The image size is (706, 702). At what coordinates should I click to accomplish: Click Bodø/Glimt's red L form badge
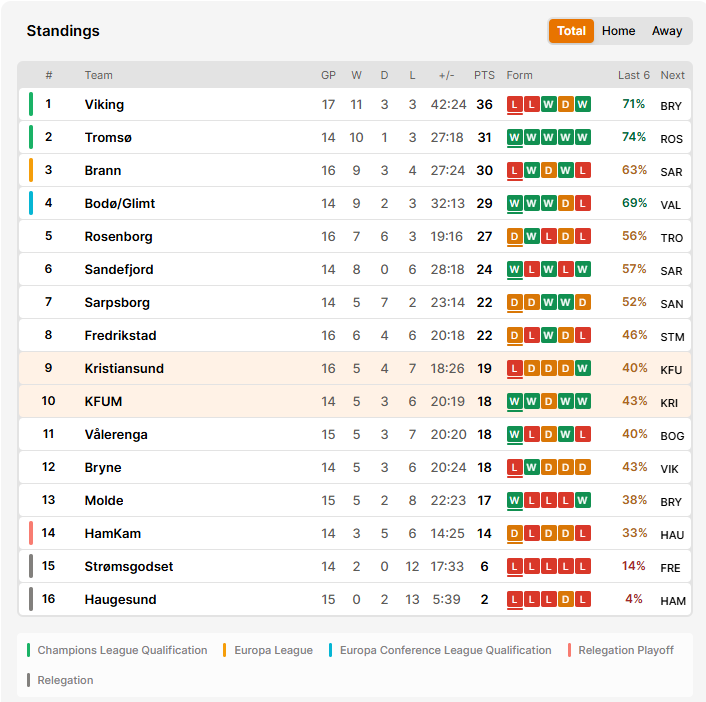click(582, 204)
